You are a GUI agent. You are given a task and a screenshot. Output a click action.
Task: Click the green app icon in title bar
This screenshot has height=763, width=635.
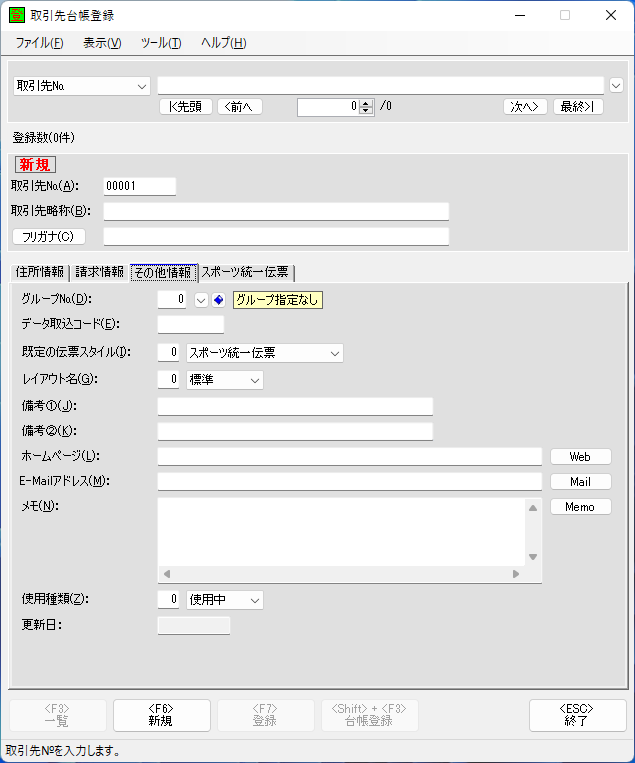pyautogui.click(x=17, y=15)
